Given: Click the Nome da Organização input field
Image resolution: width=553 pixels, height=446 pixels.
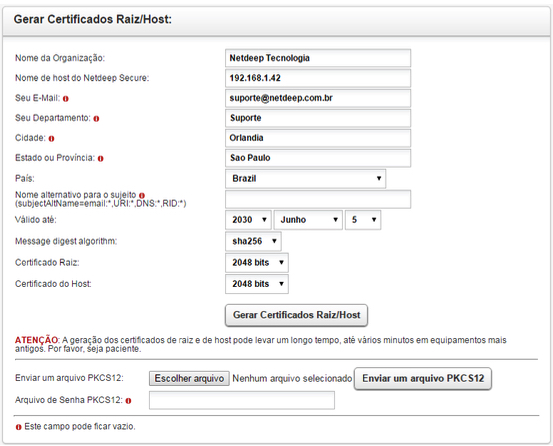Looking at the screenshot, I should pyautogui.click(x=318, y=58).
